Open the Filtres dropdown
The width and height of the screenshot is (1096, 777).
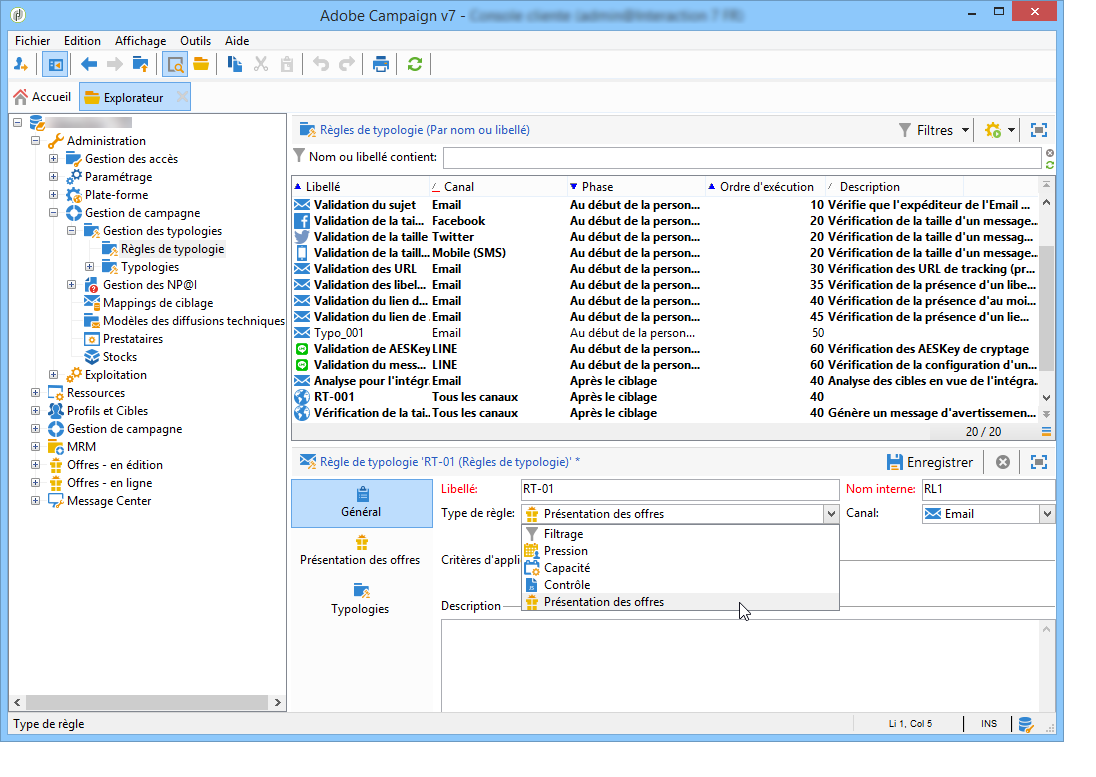click(x=934, y=130)
